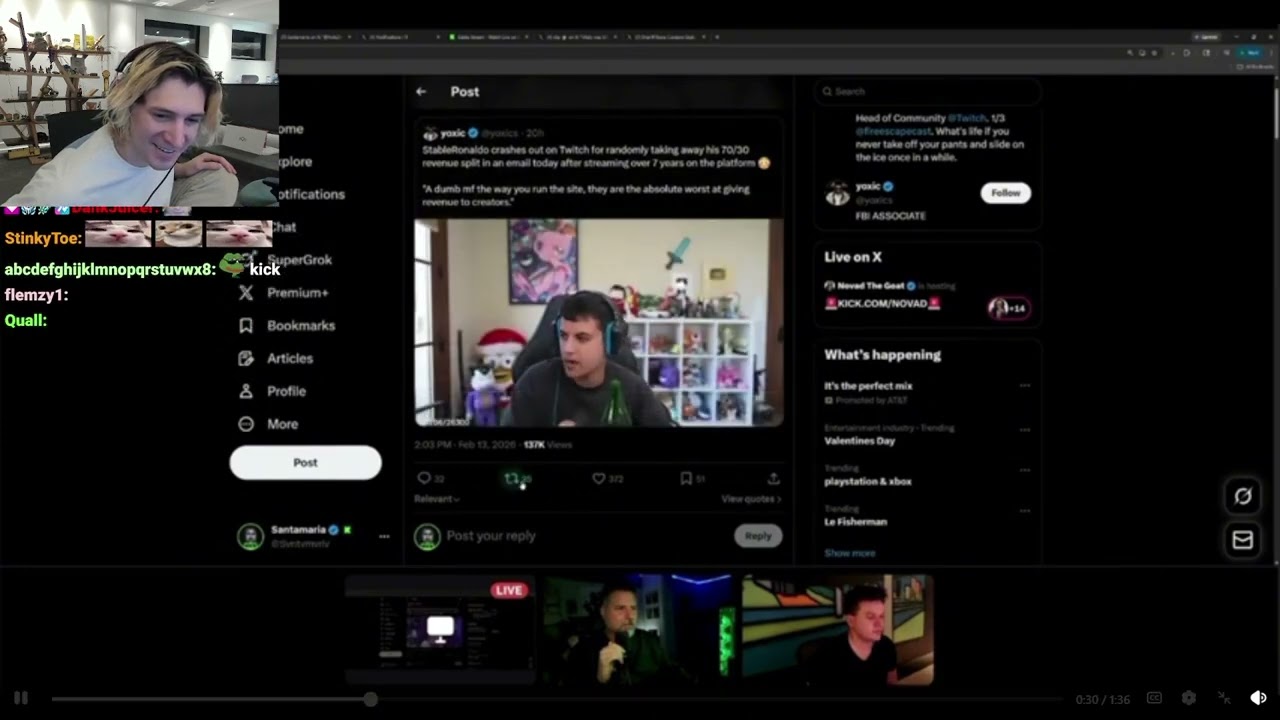Screen dimensions: 1280x720
Task: Click the circular refresh icon on right edge
Action: (x=1242, y=496)
